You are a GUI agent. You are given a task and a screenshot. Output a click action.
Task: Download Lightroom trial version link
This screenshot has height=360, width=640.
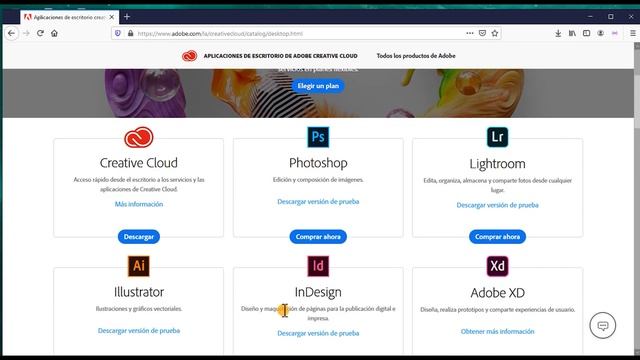[497, 205]
